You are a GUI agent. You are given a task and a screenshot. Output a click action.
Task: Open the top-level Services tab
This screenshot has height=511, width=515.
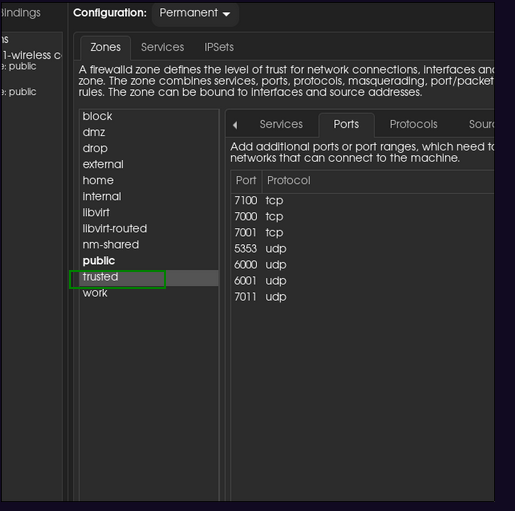(x=162, y=47)
